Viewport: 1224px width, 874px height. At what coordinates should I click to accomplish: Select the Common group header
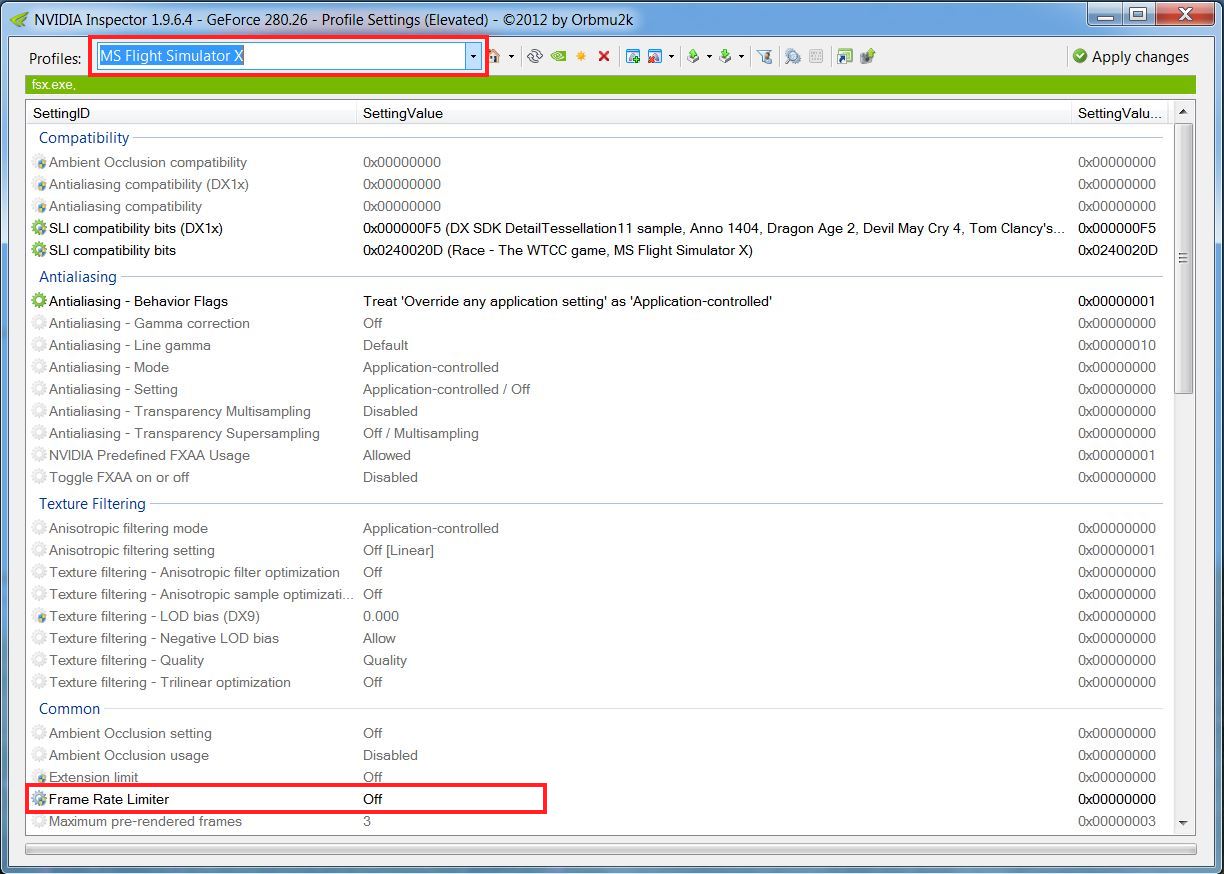(70, 709)
